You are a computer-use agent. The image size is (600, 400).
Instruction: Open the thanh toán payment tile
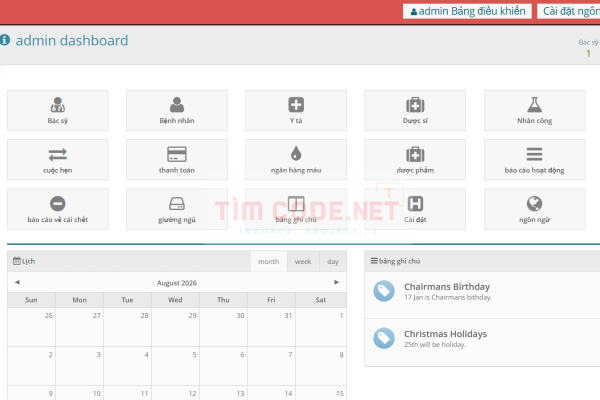177,160
